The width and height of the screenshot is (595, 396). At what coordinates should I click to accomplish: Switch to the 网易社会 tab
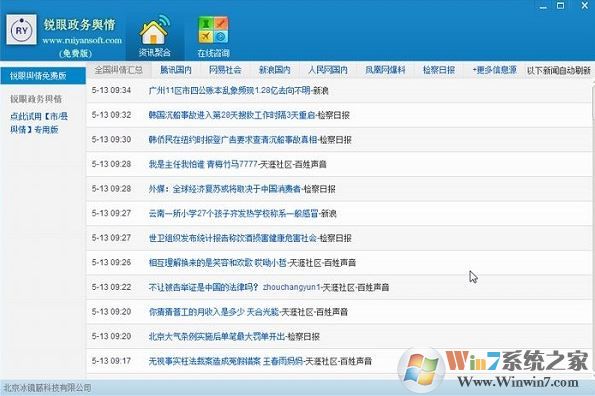(225, 70)
